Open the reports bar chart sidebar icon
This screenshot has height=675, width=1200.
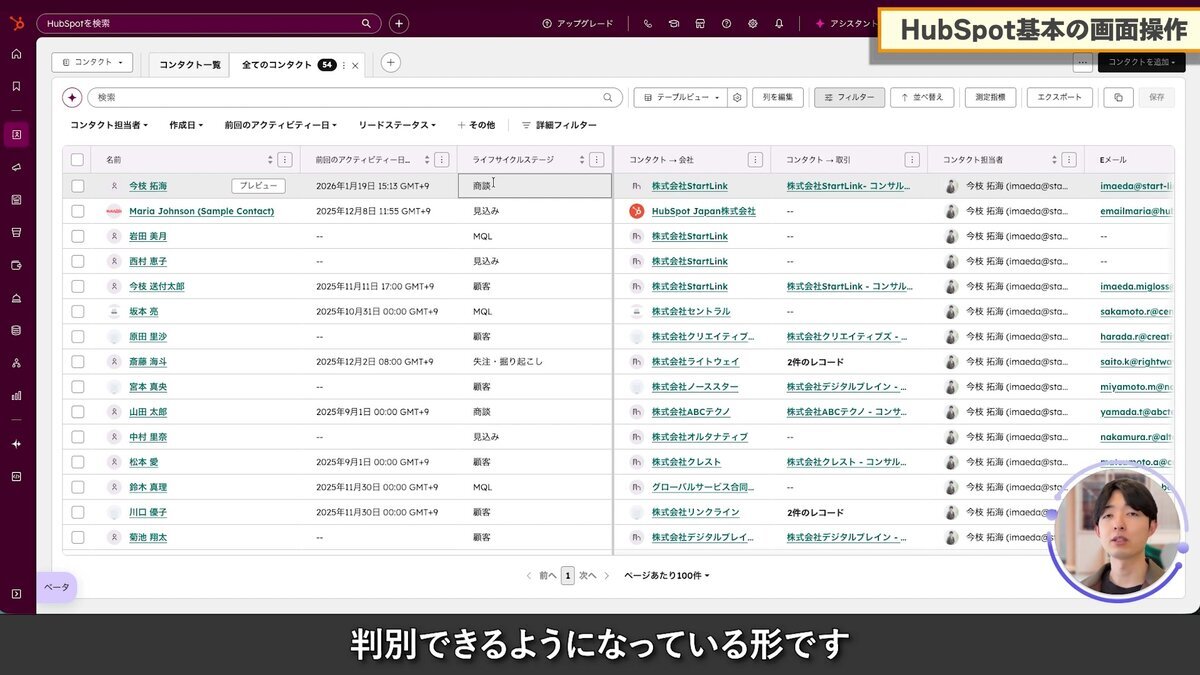pos(16,395)
